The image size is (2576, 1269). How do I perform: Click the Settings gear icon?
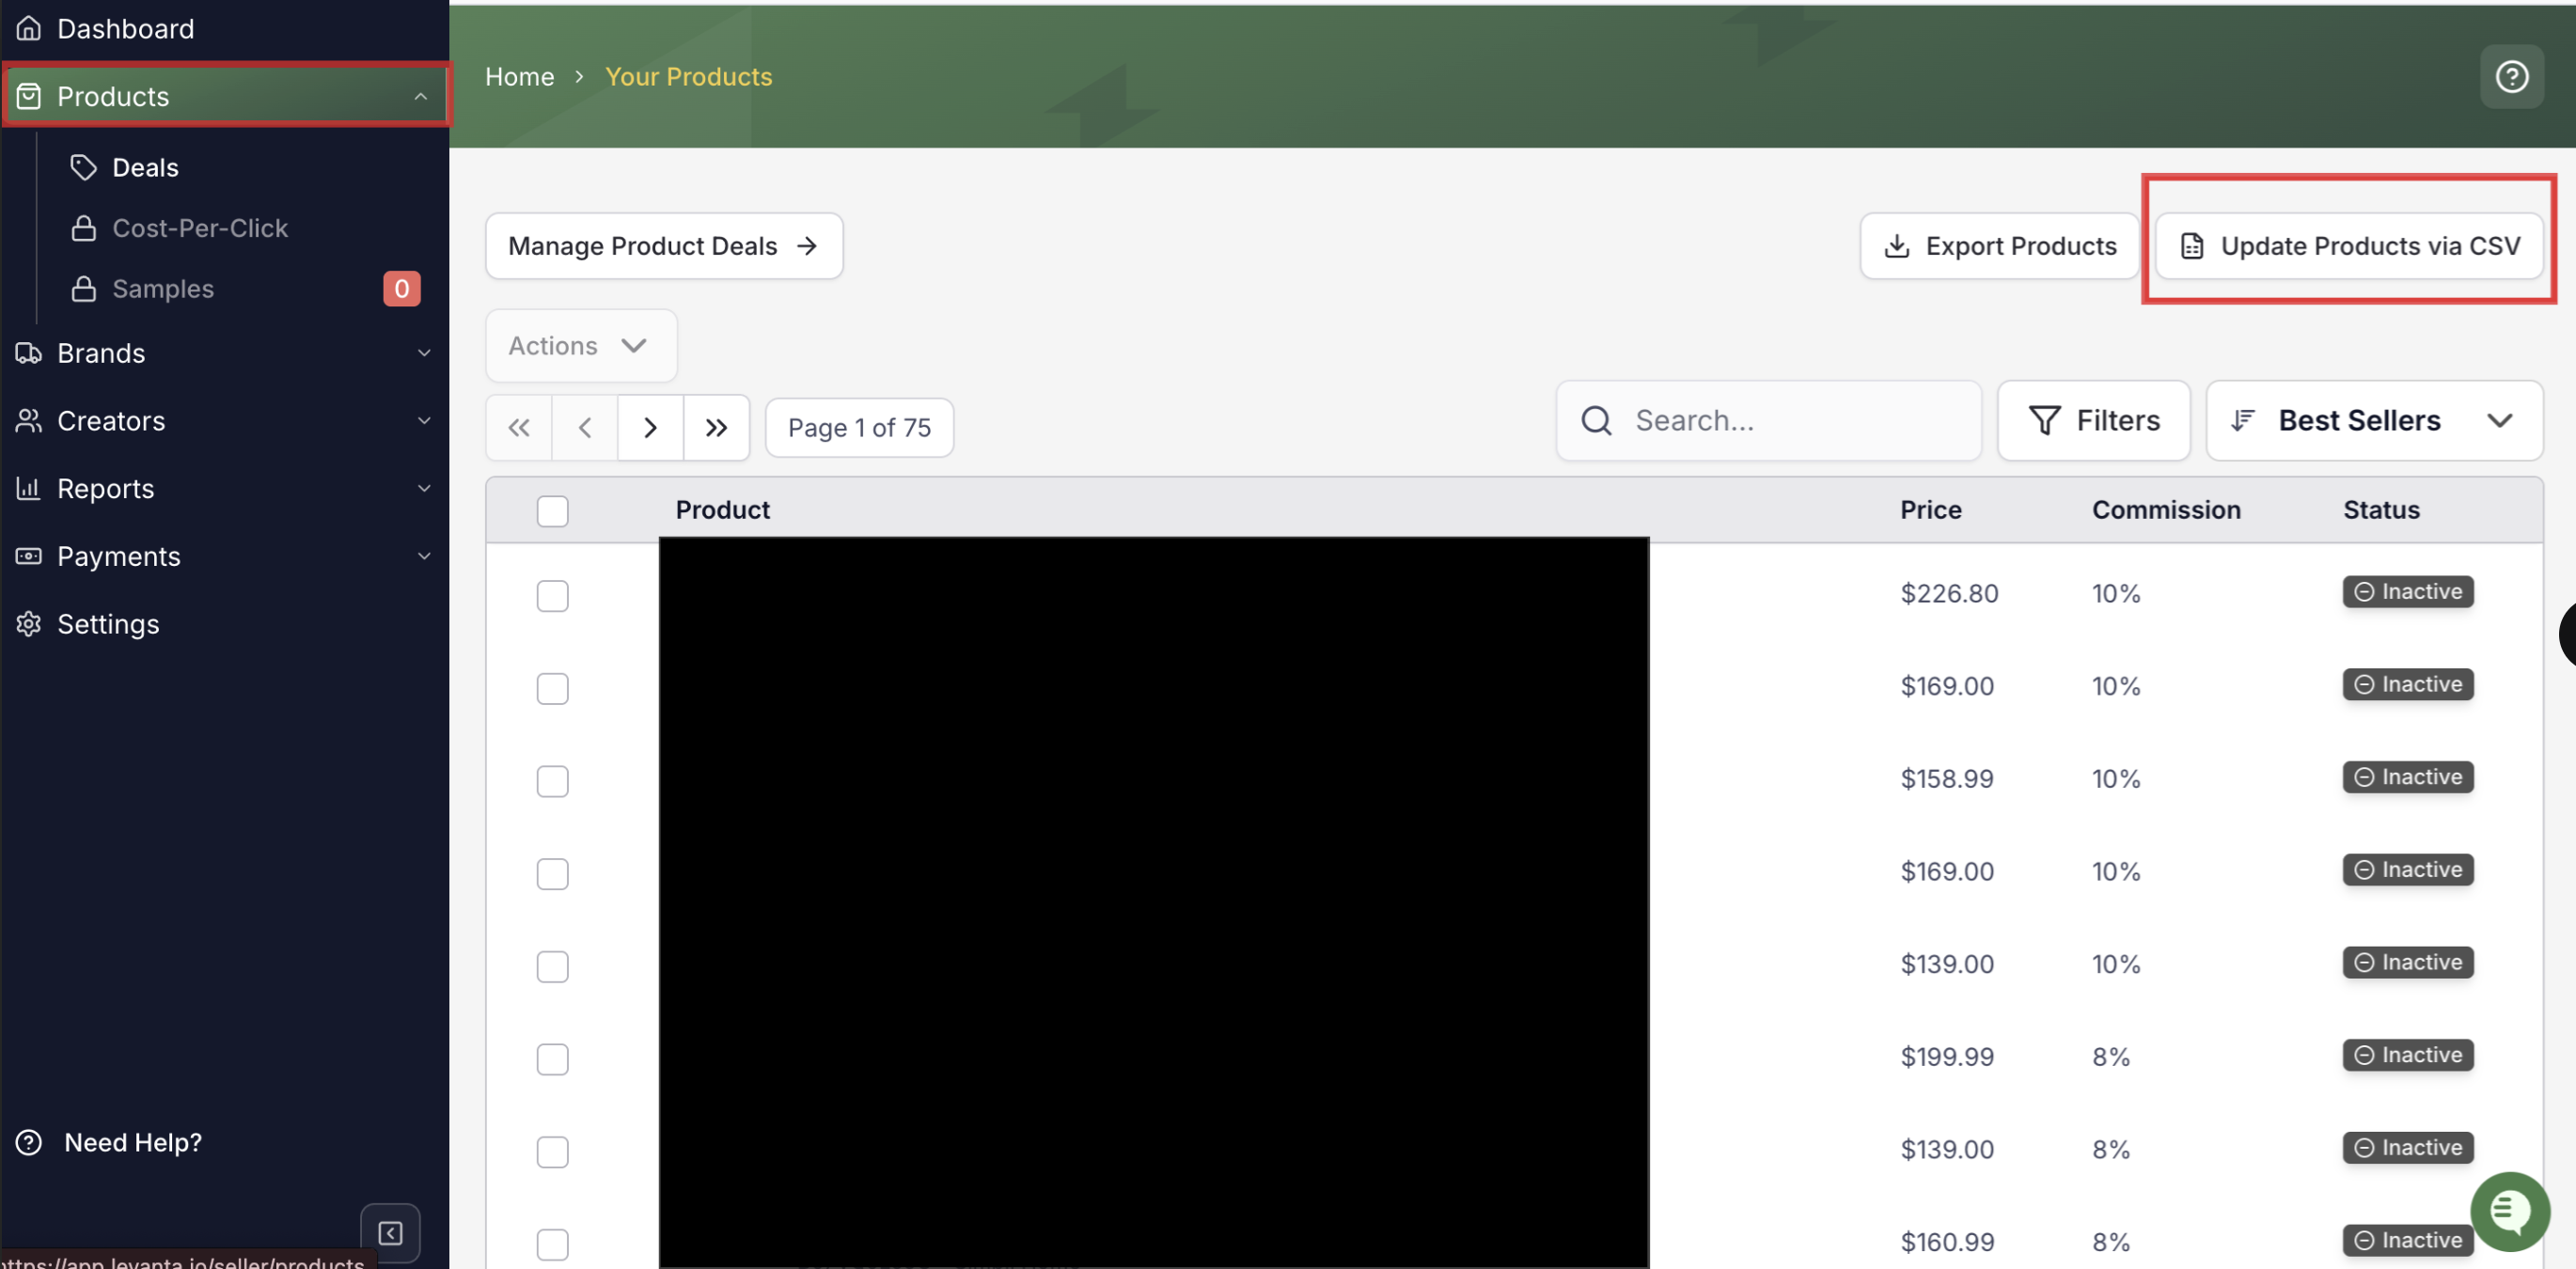(29, 624)
